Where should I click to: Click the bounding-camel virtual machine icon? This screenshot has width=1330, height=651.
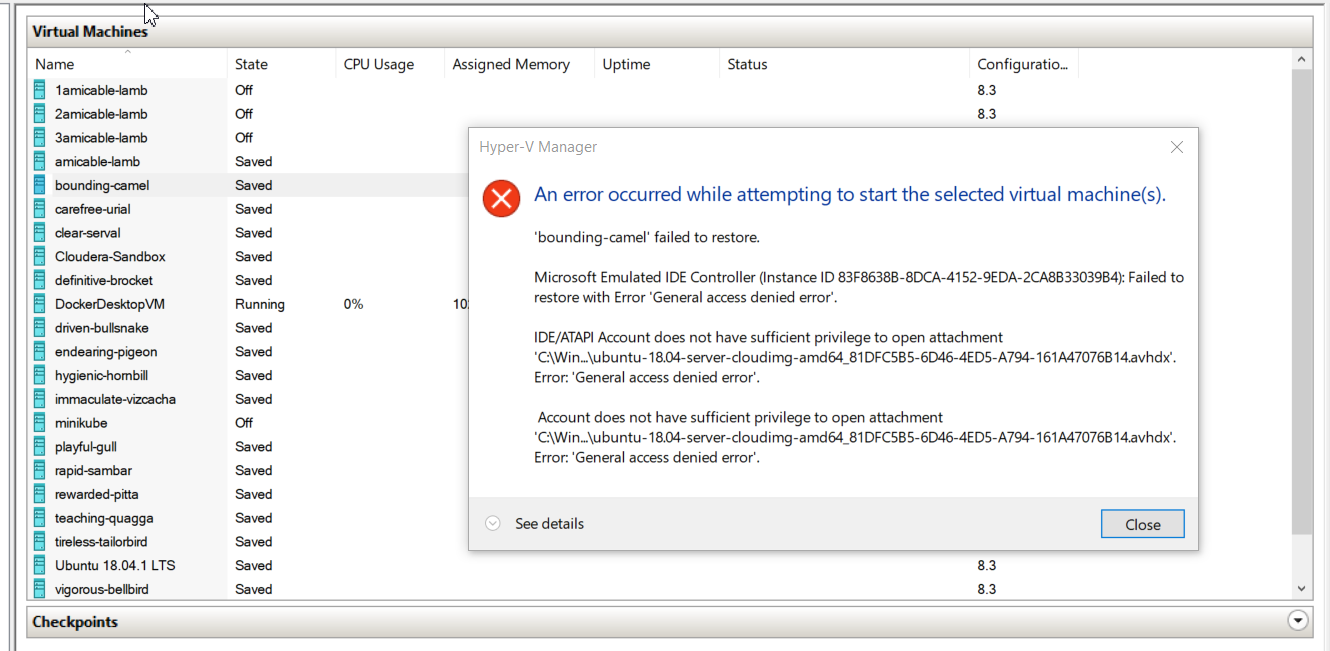[39, 185]
